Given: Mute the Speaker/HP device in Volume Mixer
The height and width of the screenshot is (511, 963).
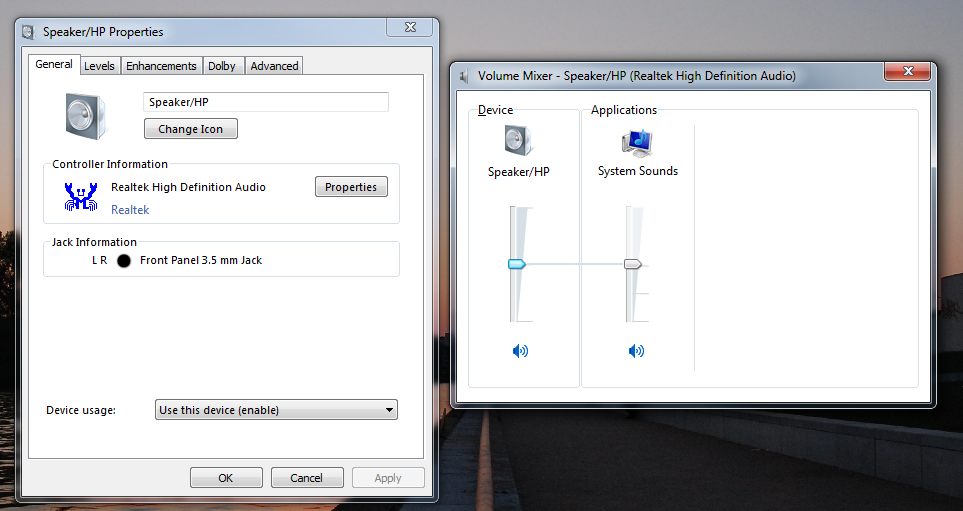Looking at the screenshot, I should [x=520, y=351].
